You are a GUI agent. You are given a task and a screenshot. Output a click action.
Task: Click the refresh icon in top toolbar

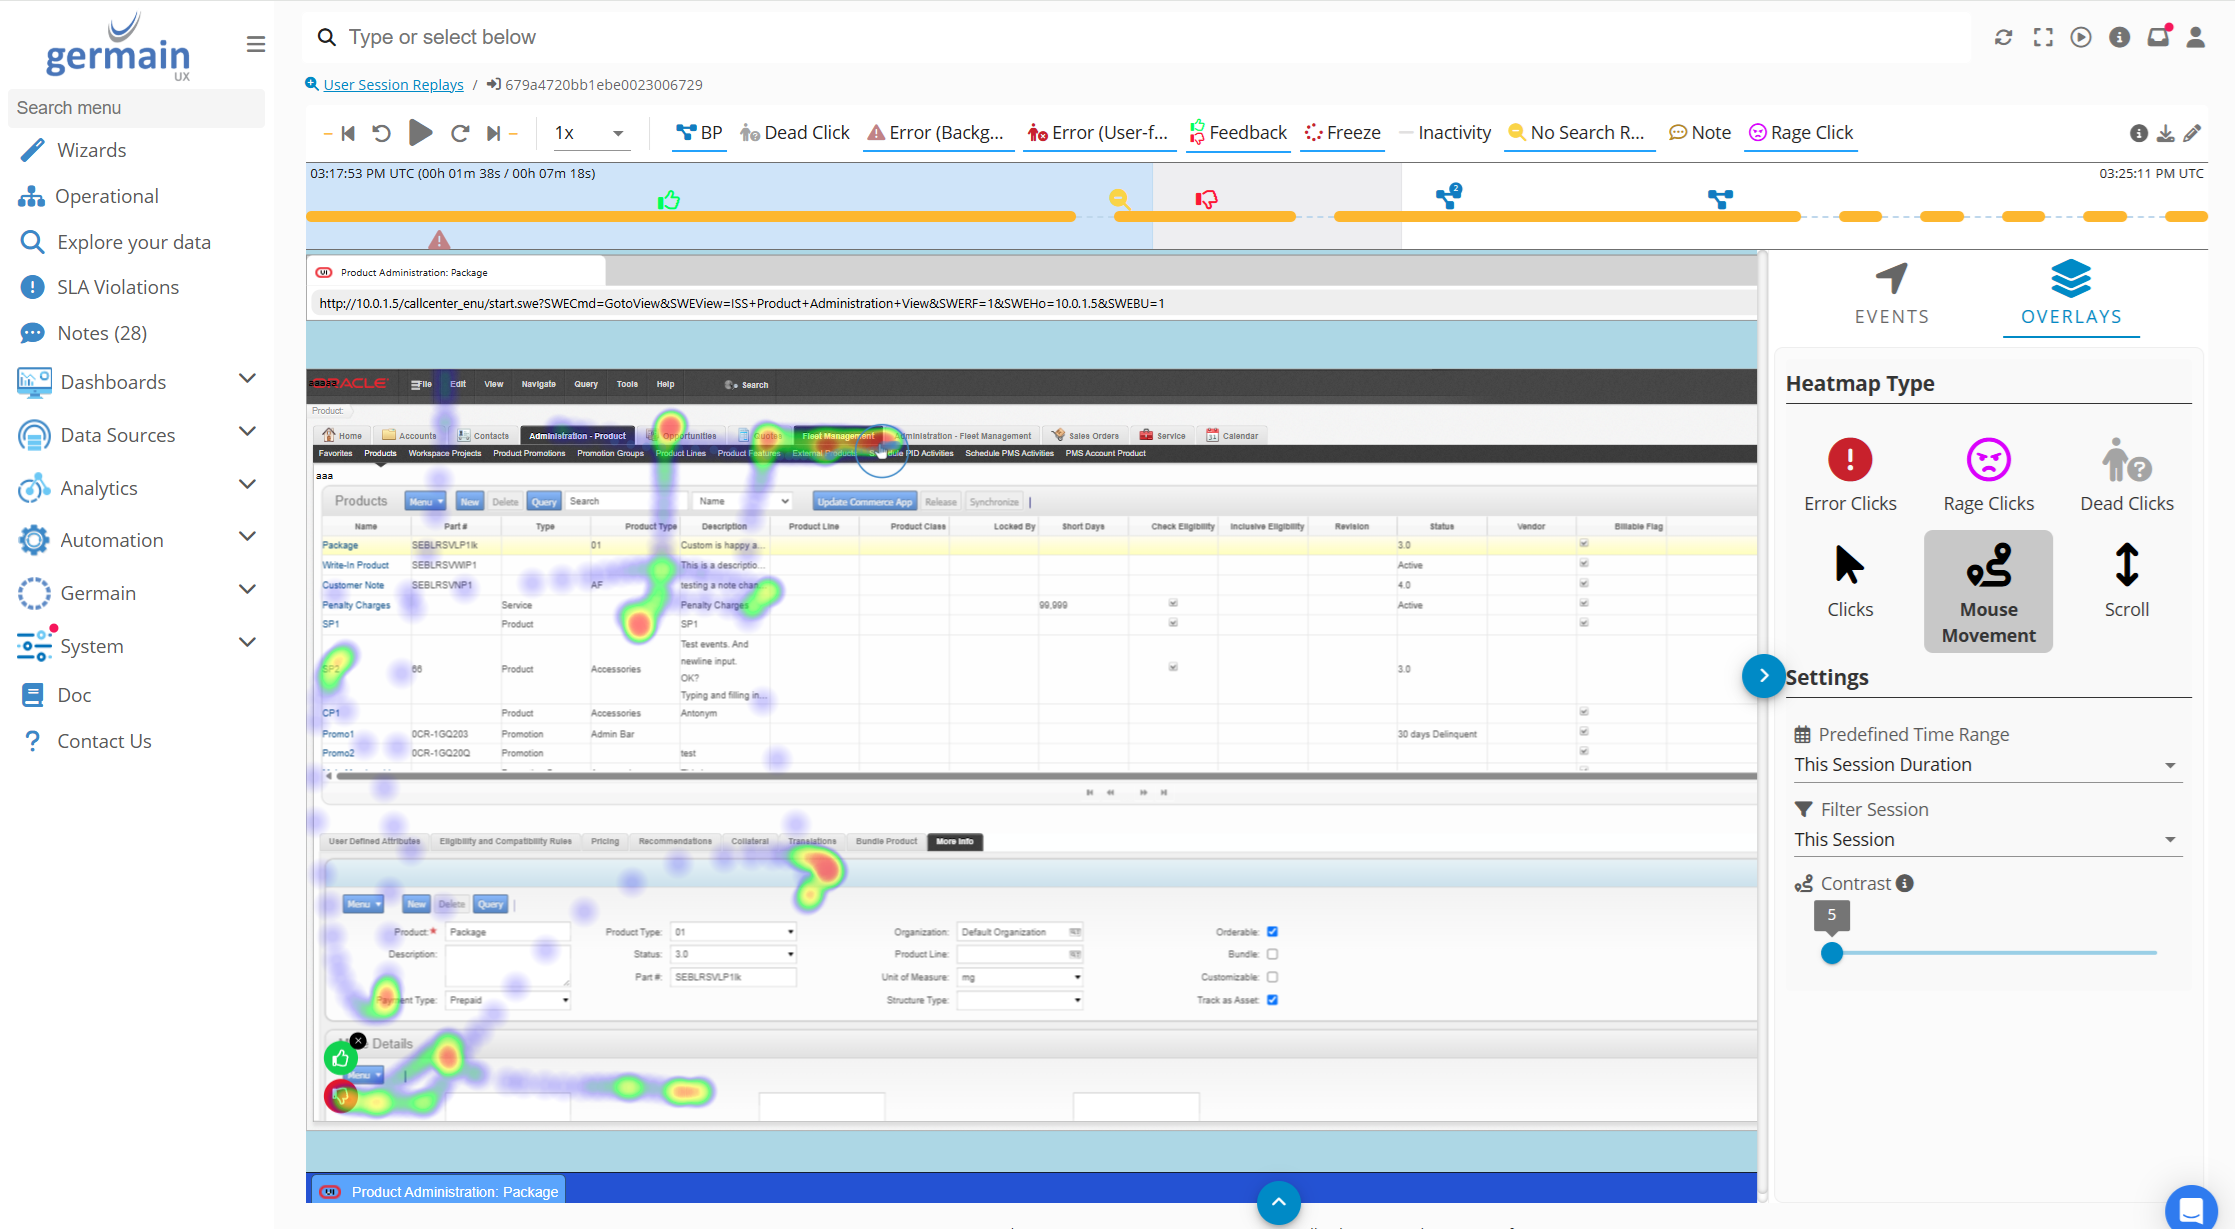point(2003,37)
